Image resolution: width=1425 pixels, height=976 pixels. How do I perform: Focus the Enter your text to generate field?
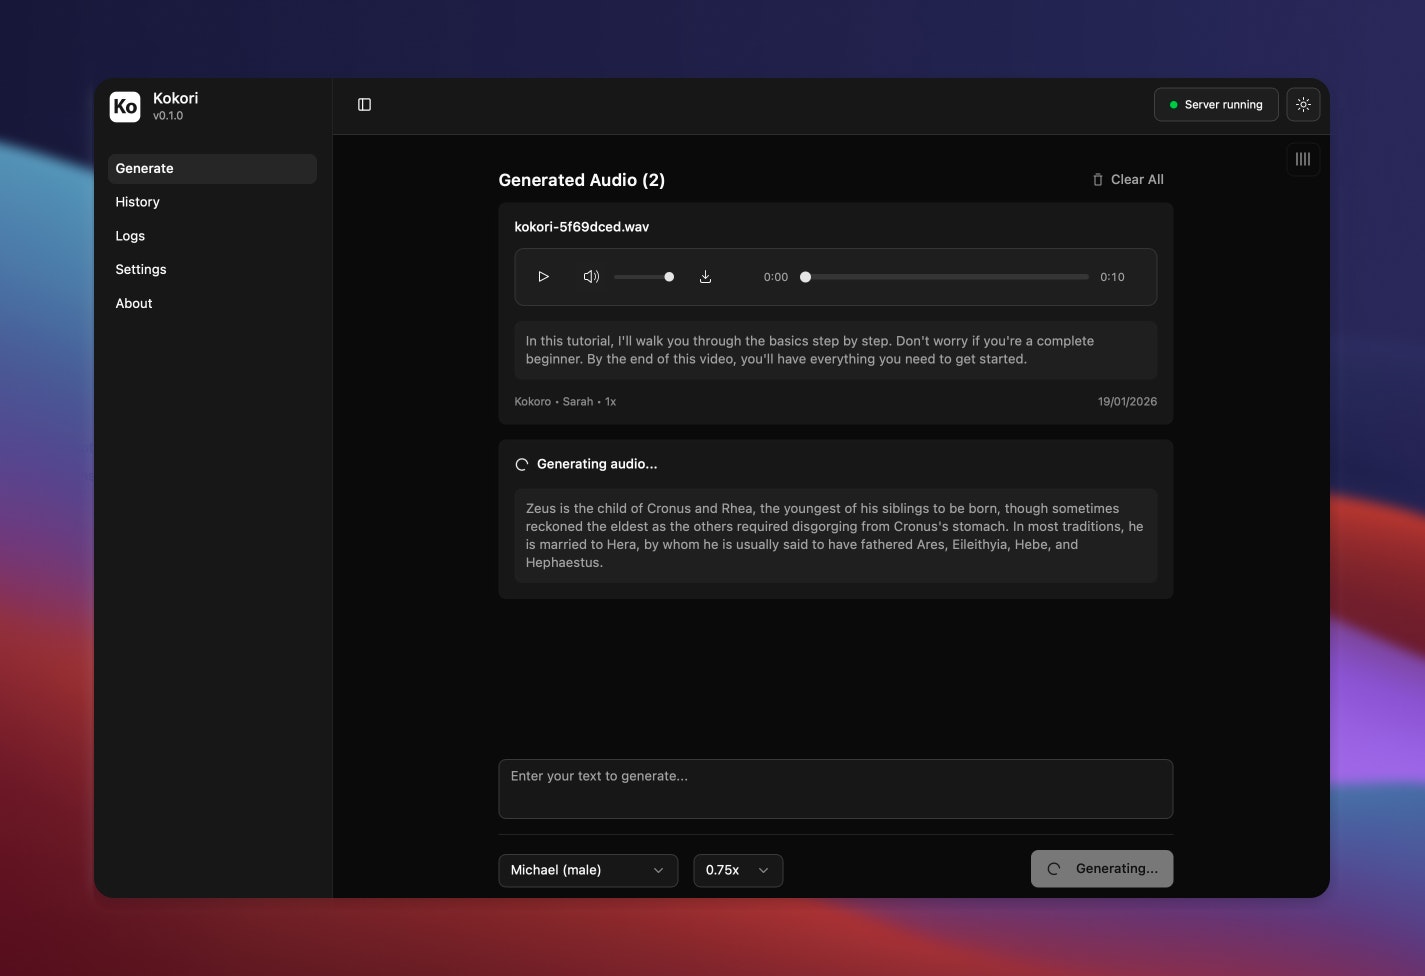(835, 789)
